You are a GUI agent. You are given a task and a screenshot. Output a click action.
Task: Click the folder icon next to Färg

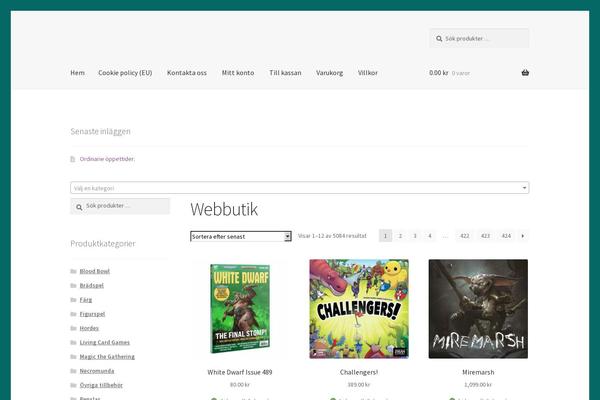point(73,300)
